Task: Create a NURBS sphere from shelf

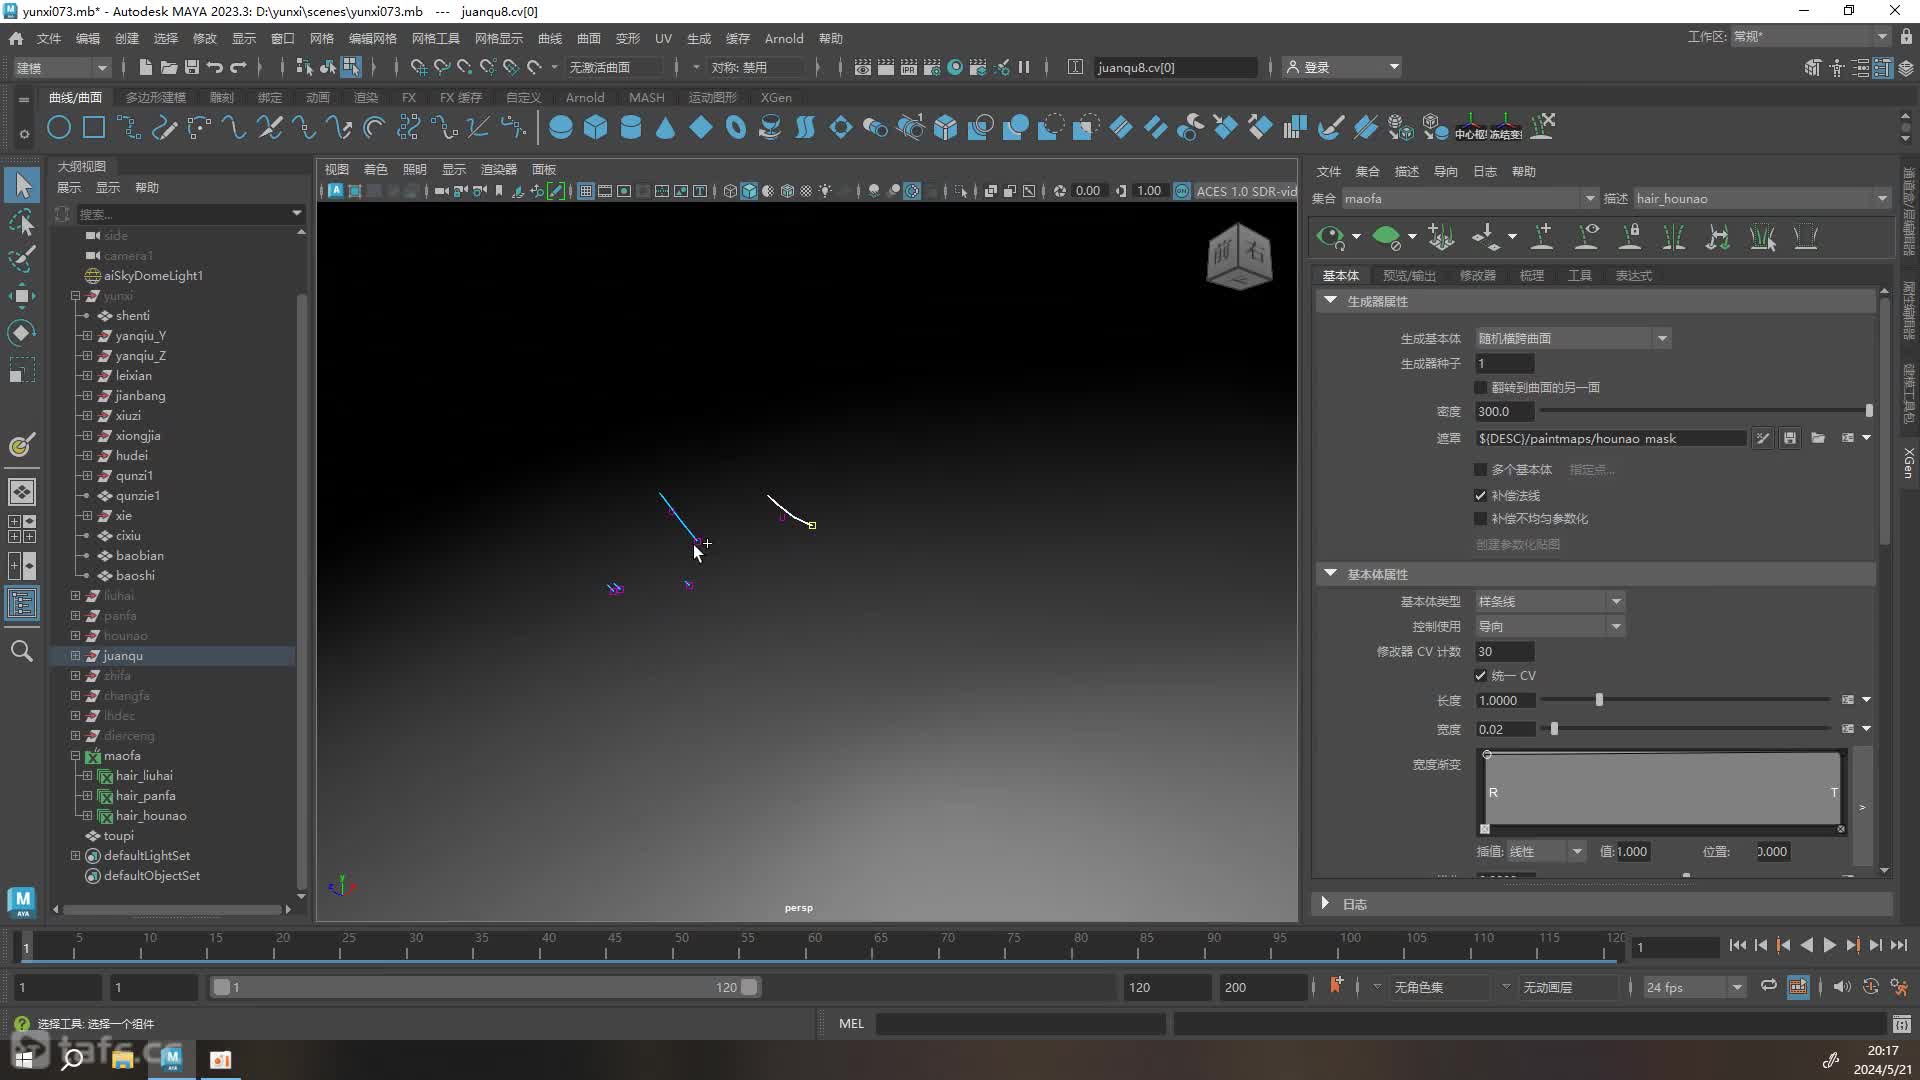Action: 561,127
